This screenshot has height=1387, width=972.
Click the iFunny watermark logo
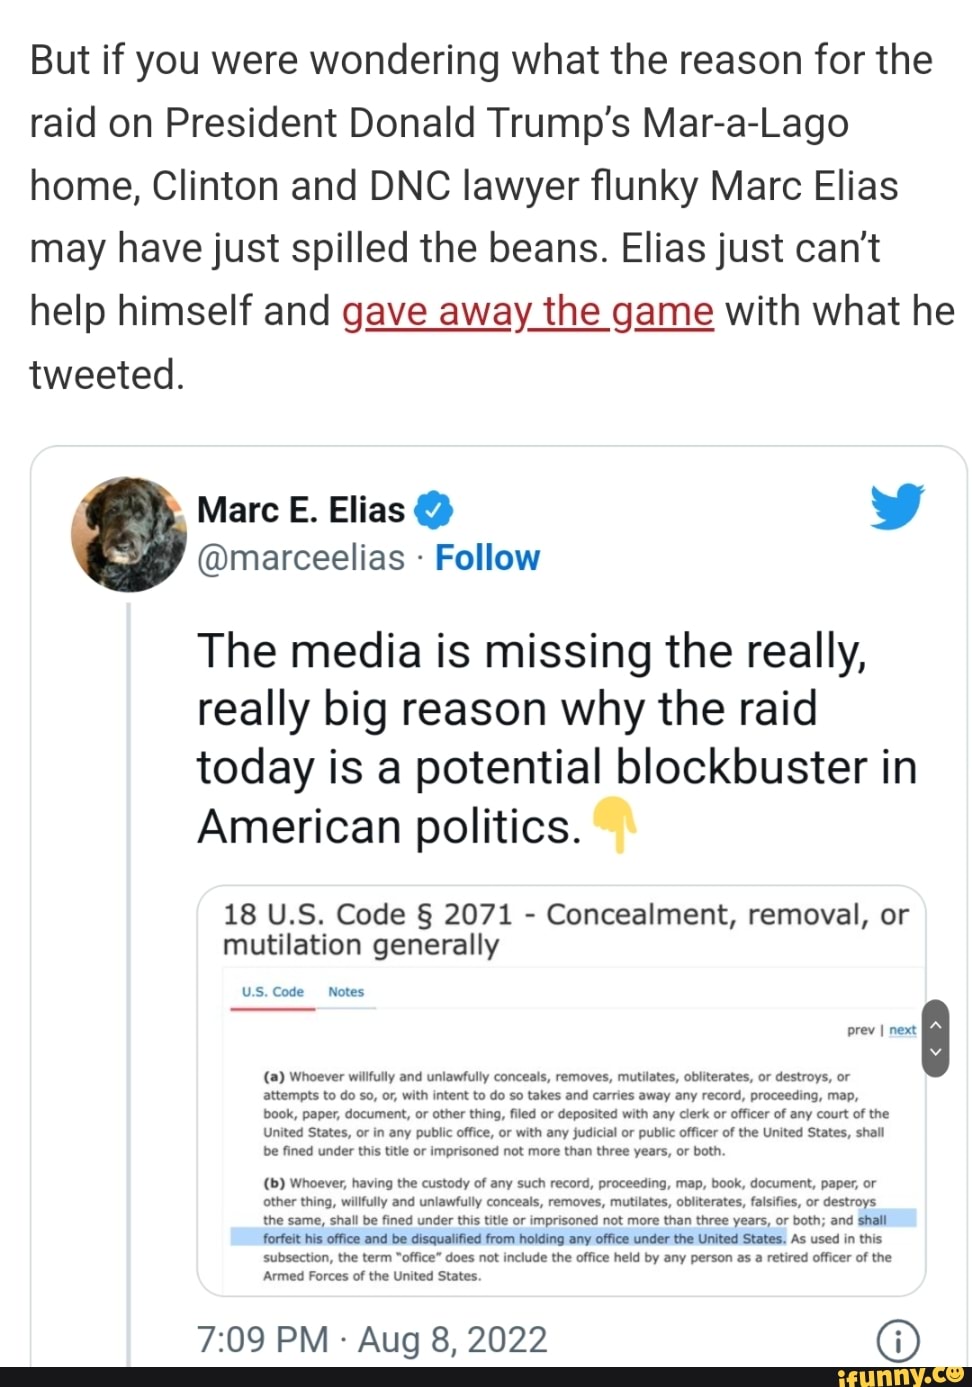898,1376
